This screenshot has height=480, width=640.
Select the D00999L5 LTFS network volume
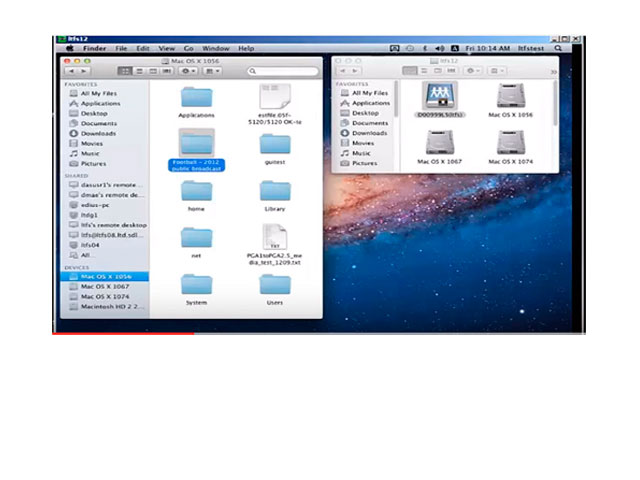(x=439, y=96)
